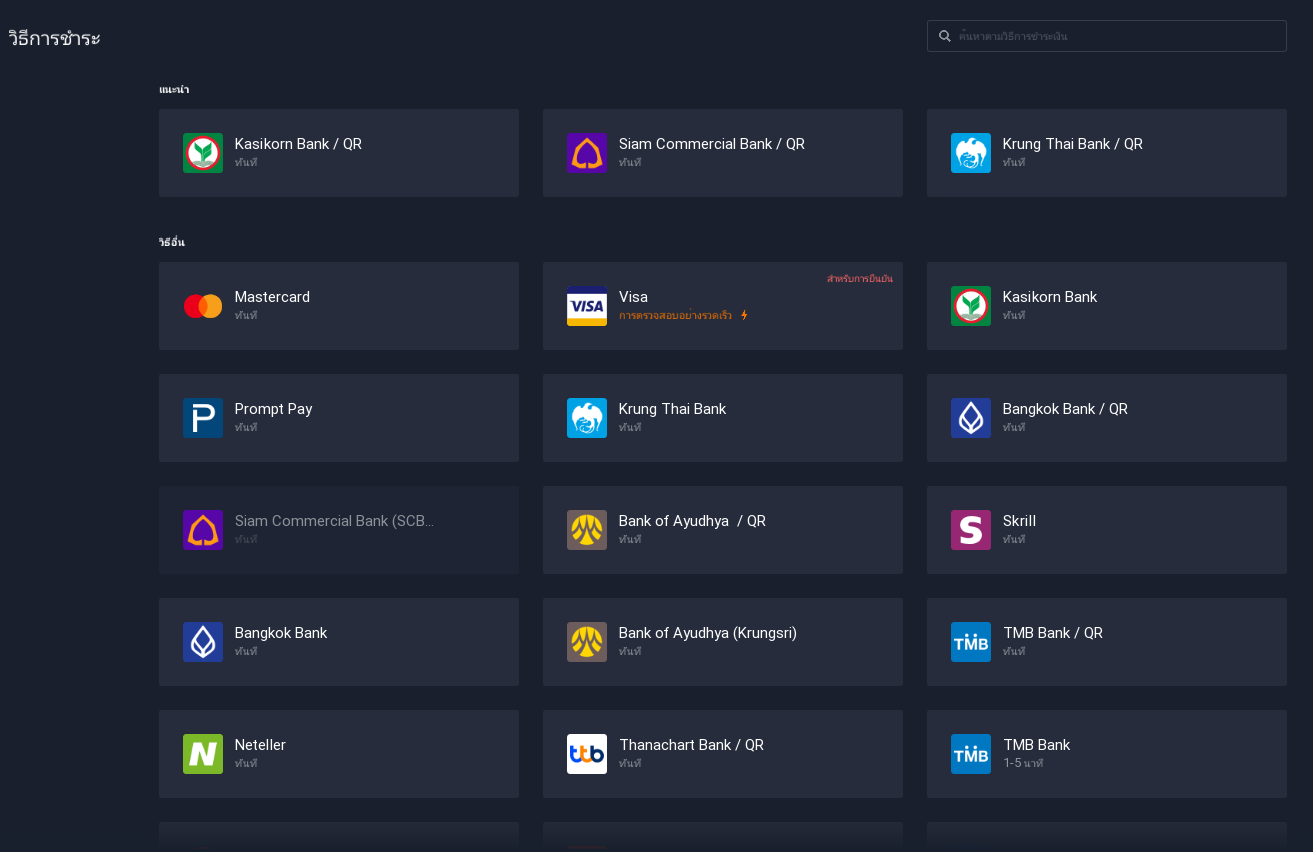Screen dimensions: 1313x852
Task: Select the Siam Commercial Bank / QR card
Action: pos(723,153)
